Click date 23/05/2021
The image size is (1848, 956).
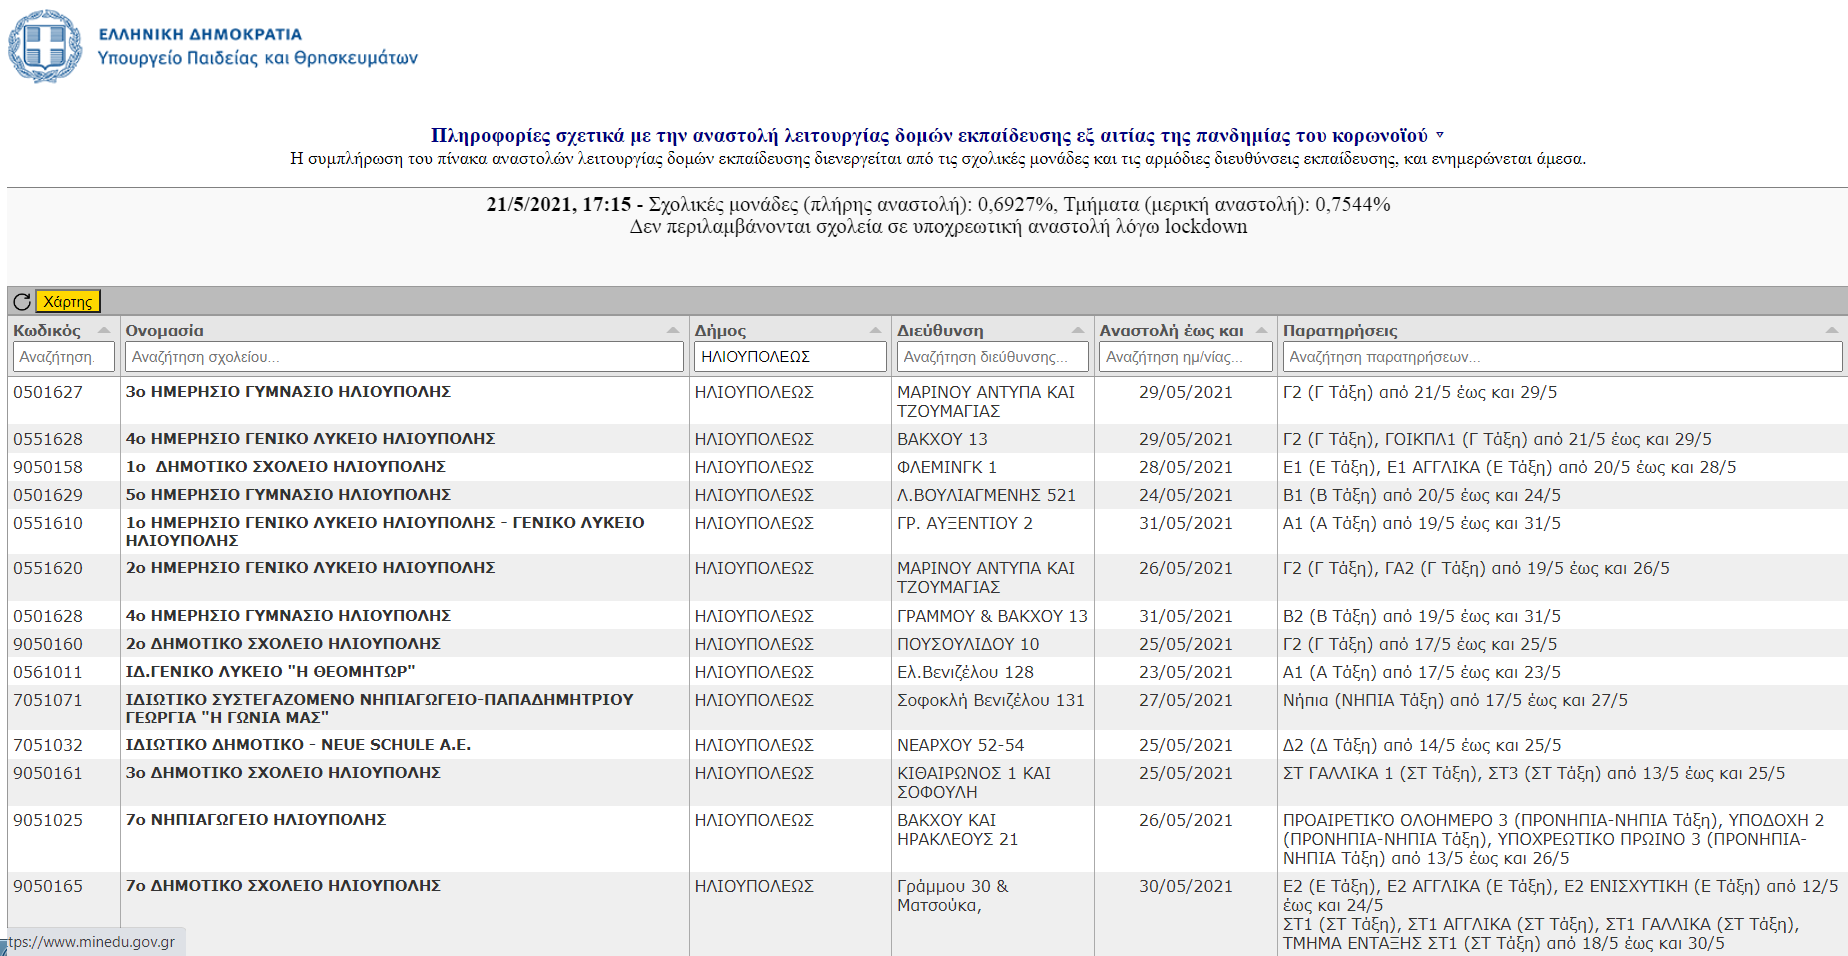(1186, 672)
